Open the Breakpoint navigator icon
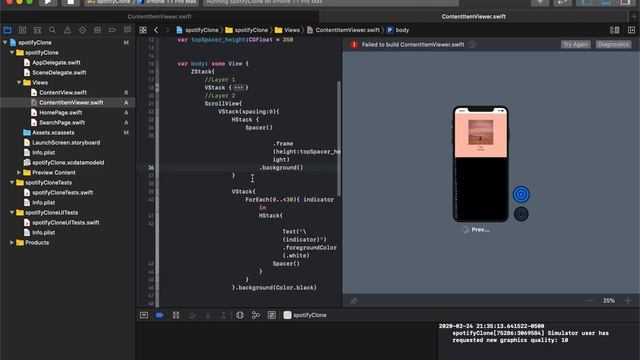This screenshot has height=360, width=640. point(112,30)
